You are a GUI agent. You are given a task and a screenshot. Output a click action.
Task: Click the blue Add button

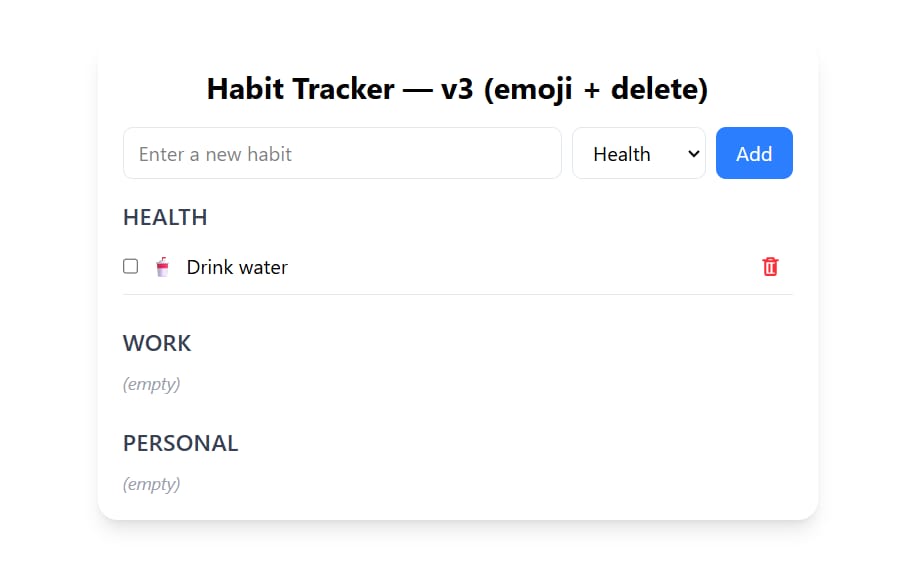point(754,153)
